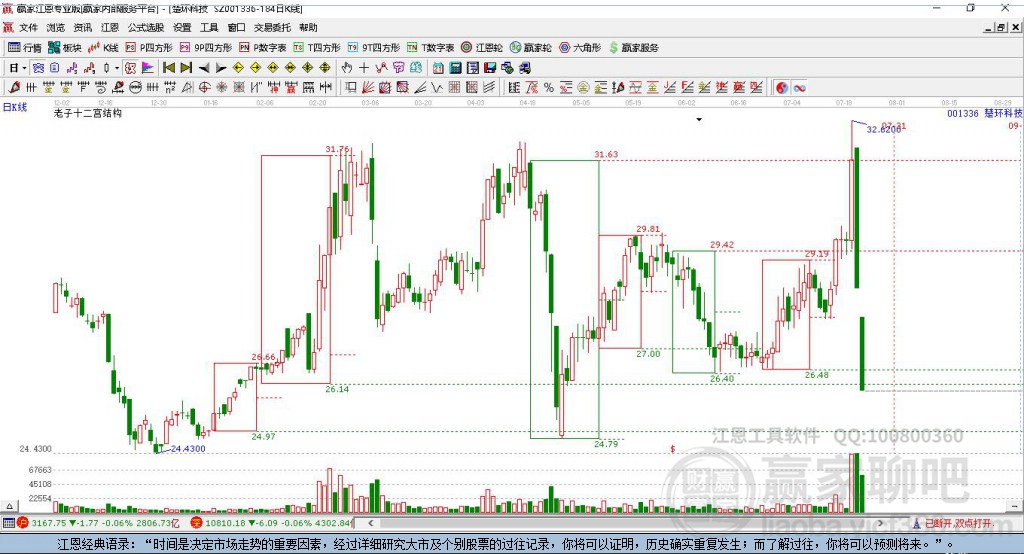Image resolution: width=1024 pixels, height=554 pixels.
Task: Open 赢家服务 dollar-sign service
Action: [x=634, y=48]
